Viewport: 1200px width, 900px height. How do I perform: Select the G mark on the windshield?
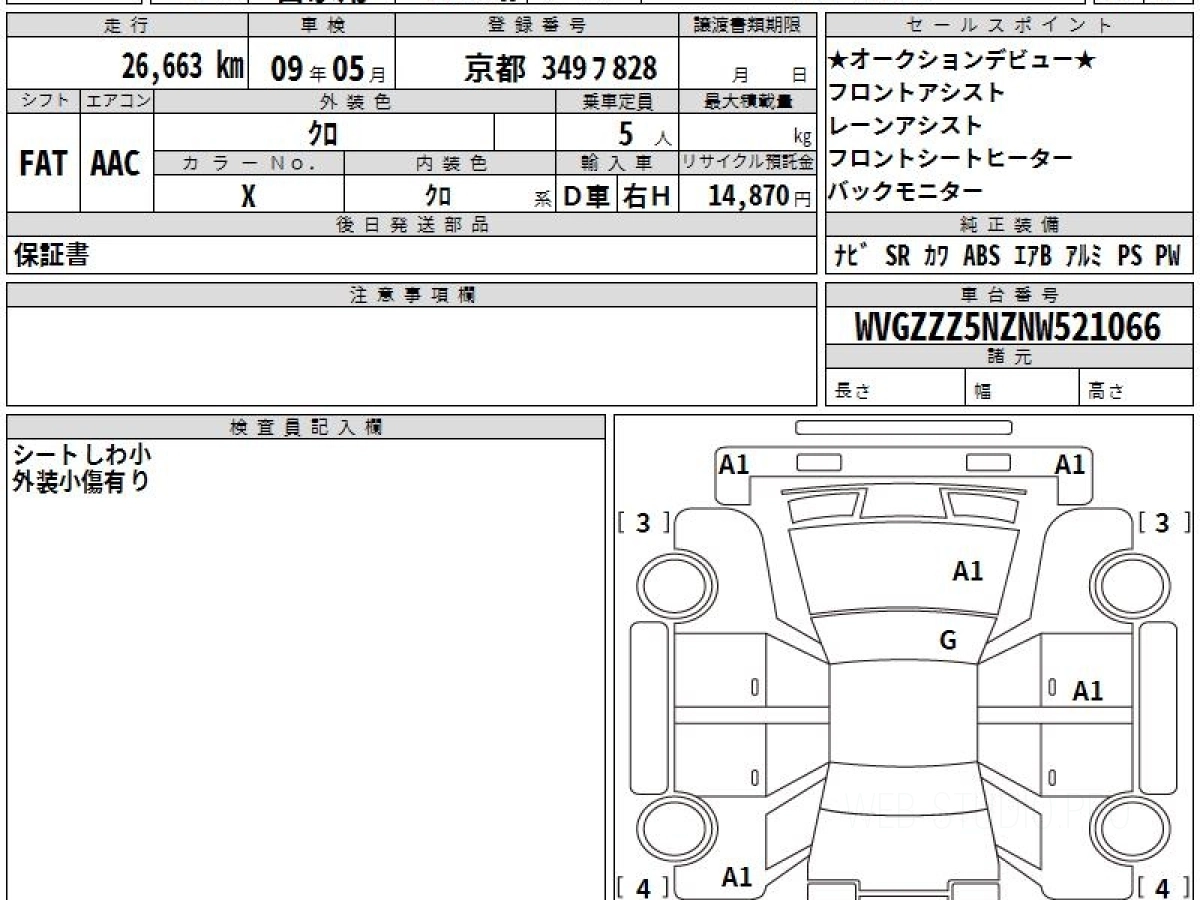[948, 641]
